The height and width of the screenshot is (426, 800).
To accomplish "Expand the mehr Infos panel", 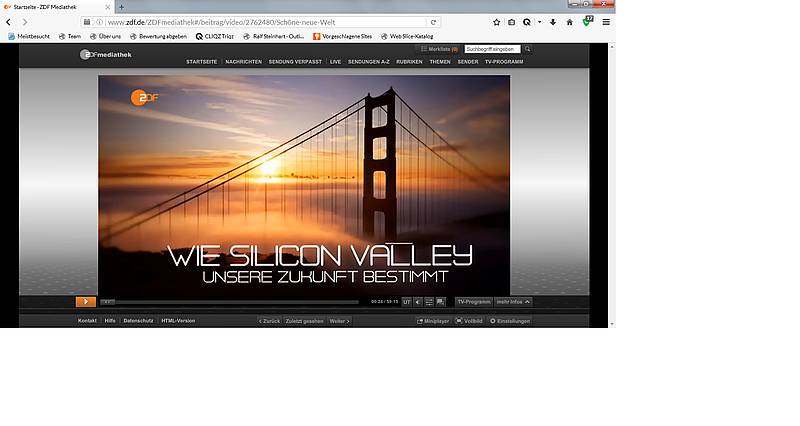I will [x=513, y=302].
